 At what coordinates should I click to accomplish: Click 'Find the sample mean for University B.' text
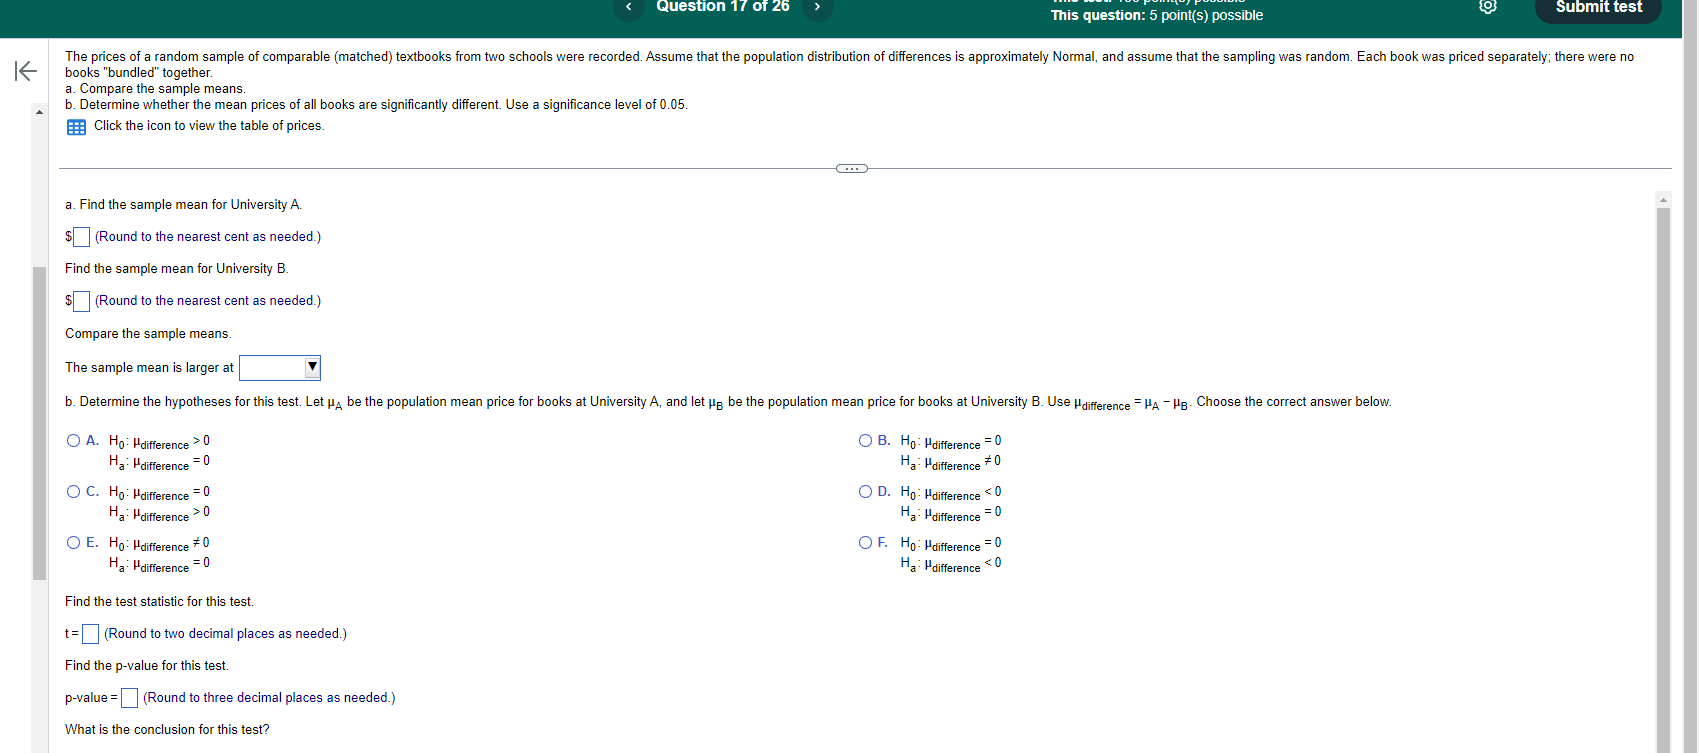click(x=177, y=269)
